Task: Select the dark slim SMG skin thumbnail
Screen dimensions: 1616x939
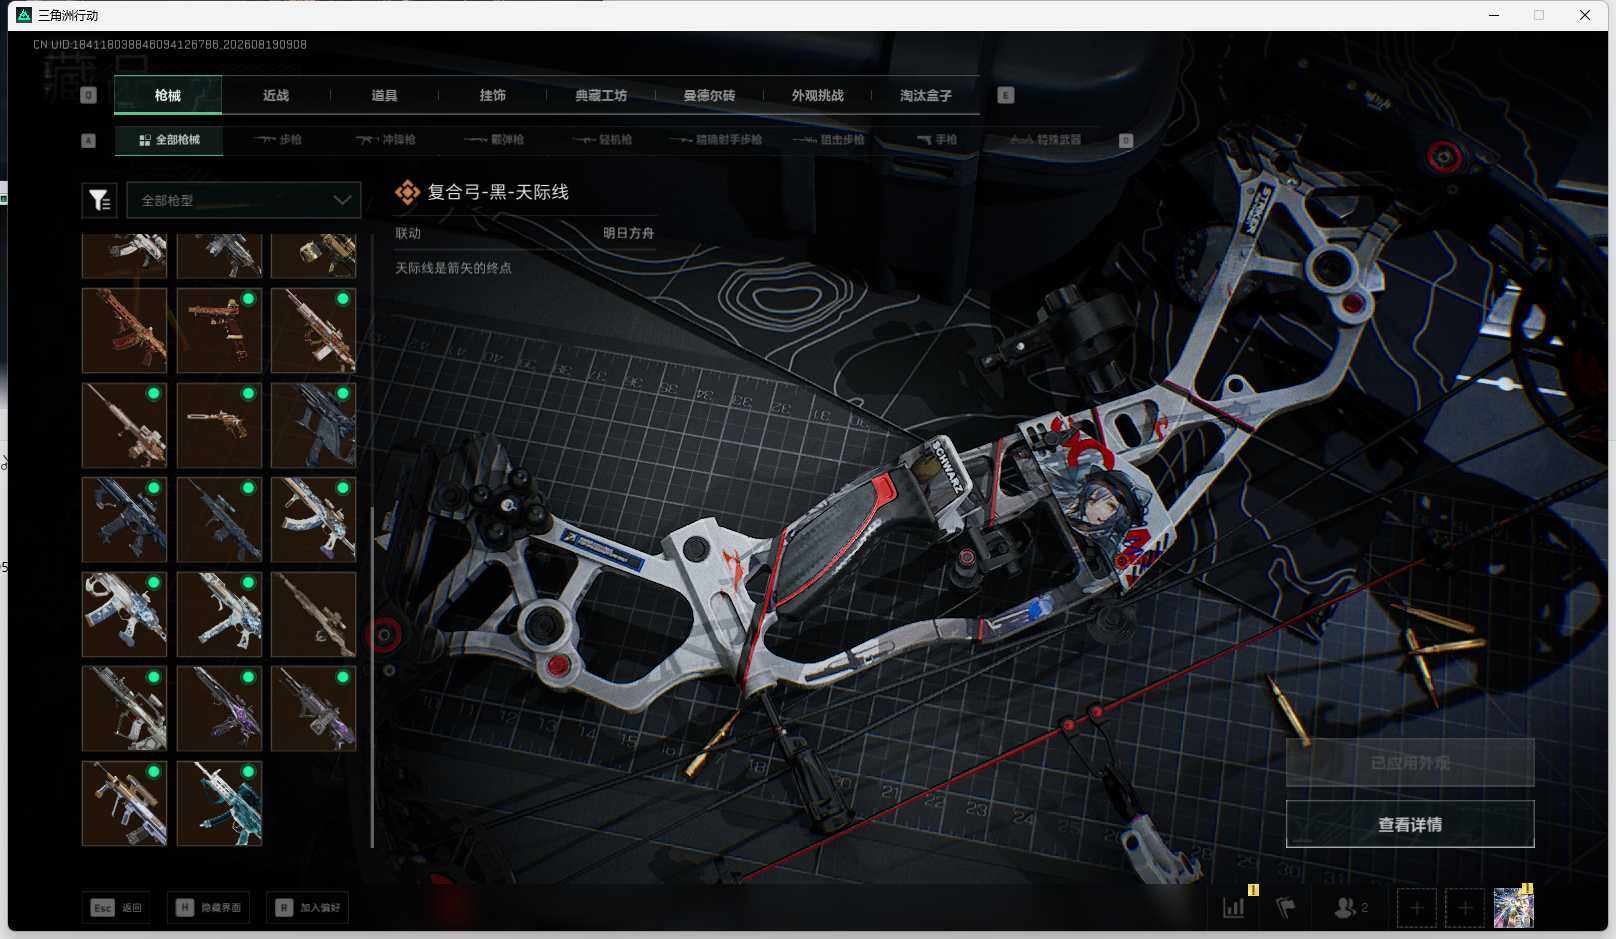Action: [x=219, y=520]
